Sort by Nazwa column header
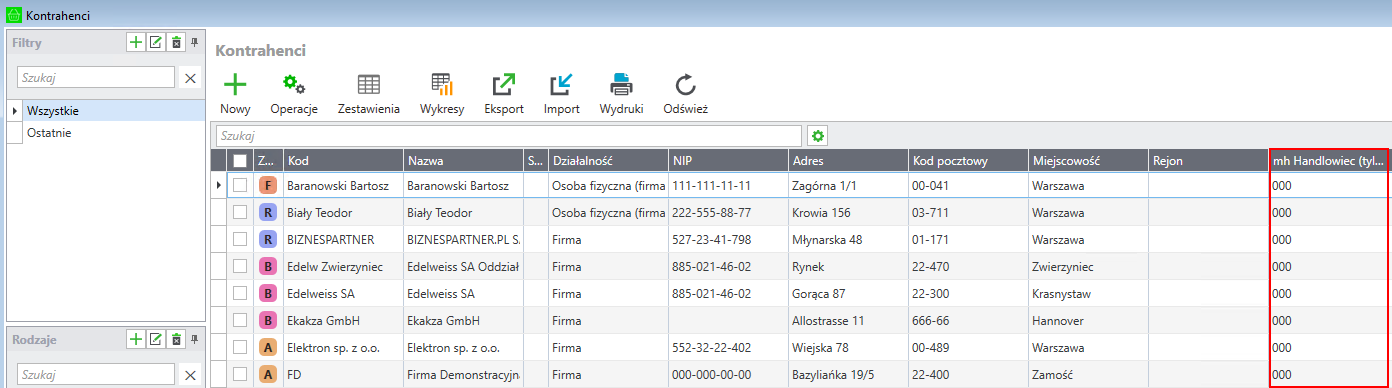This screenshot has height=388, width=1392. [463, 160]
